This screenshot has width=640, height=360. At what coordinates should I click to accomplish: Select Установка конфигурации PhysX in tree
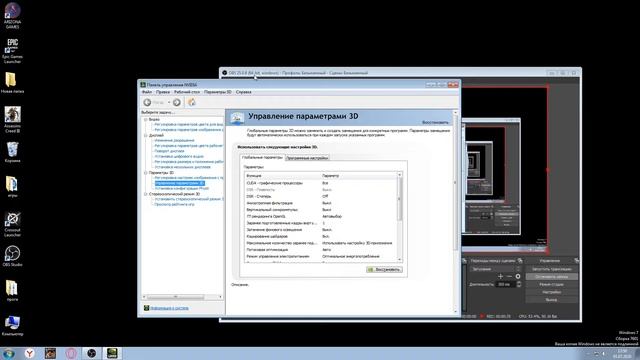pyautogui.click(x=182, y=189)
